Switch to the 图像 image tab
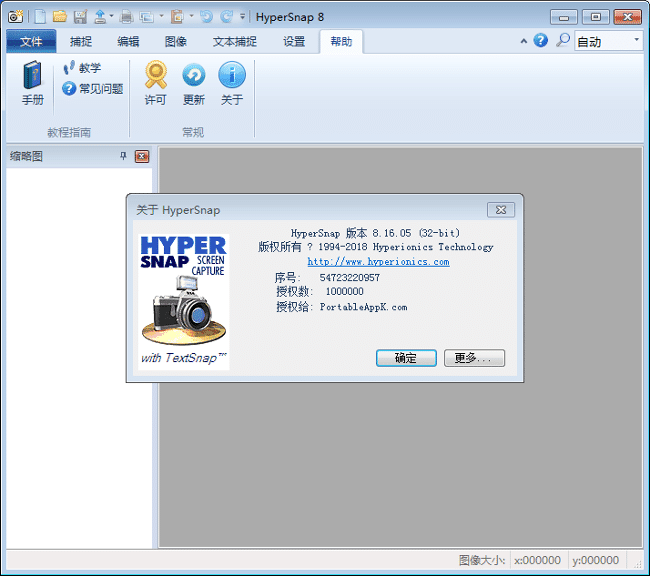This screenshot has width=650, height=576. 176,41
